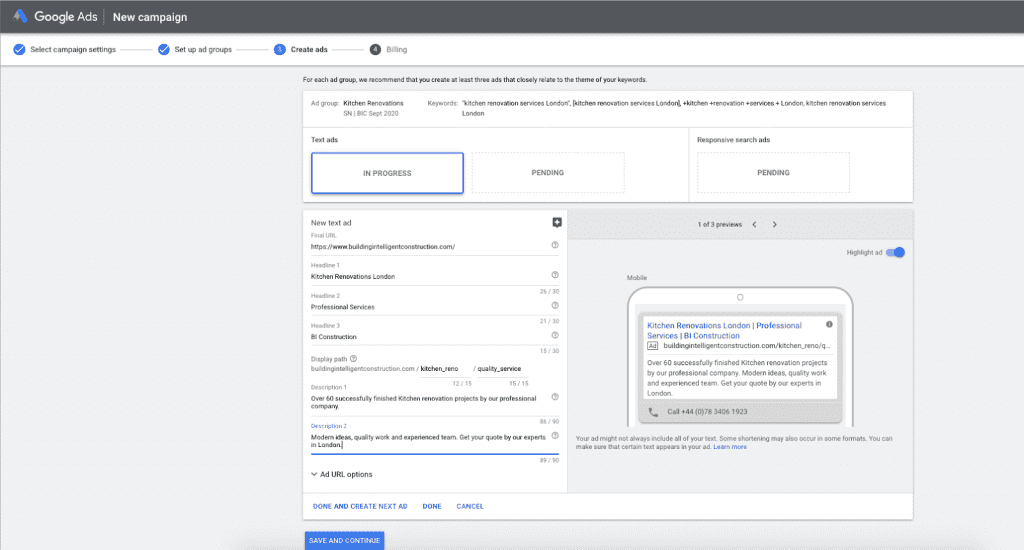Click the 'Text ads' heading
The width and height of the screenshot is (1024, 550).
[x=325, y=140]
